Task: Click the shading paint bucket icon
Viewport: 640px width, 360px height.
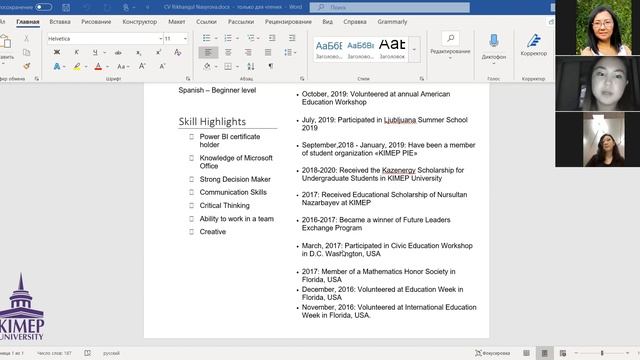Action: click(x=207, y=66)
